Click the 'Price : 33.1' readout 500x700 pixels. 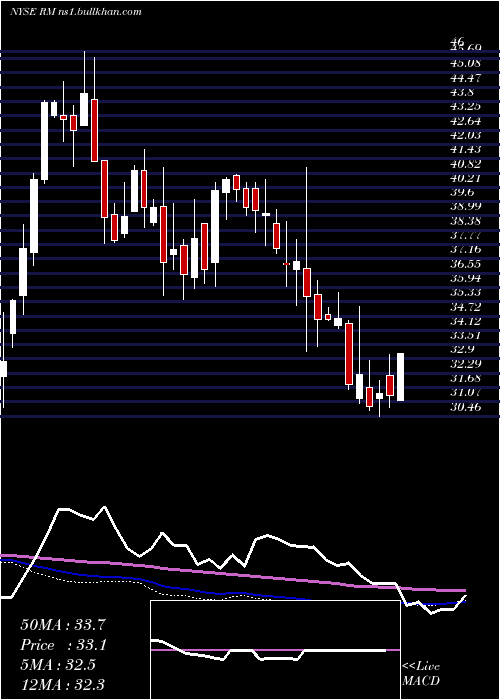pyautogui.click(x=63, y=645)
